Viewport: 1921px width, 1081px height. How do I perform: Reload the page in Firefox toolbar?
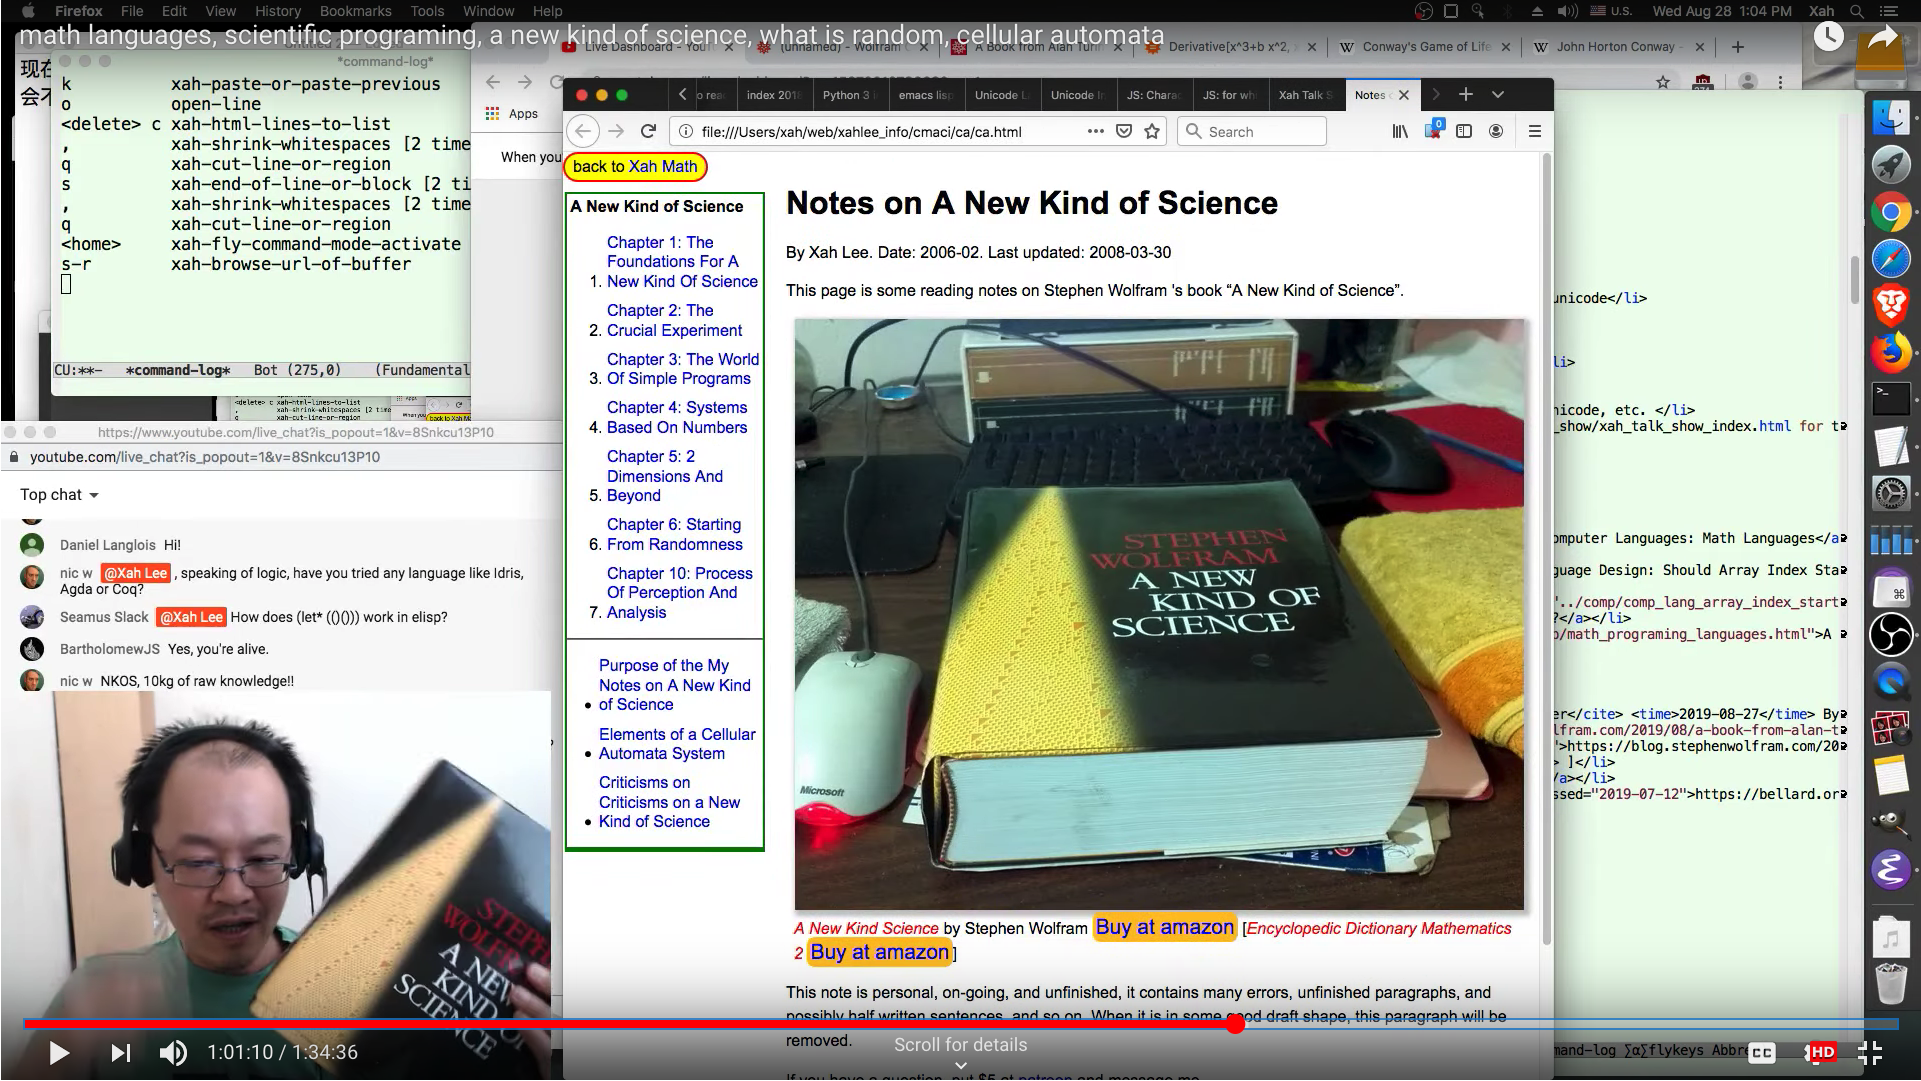[648, 131]
